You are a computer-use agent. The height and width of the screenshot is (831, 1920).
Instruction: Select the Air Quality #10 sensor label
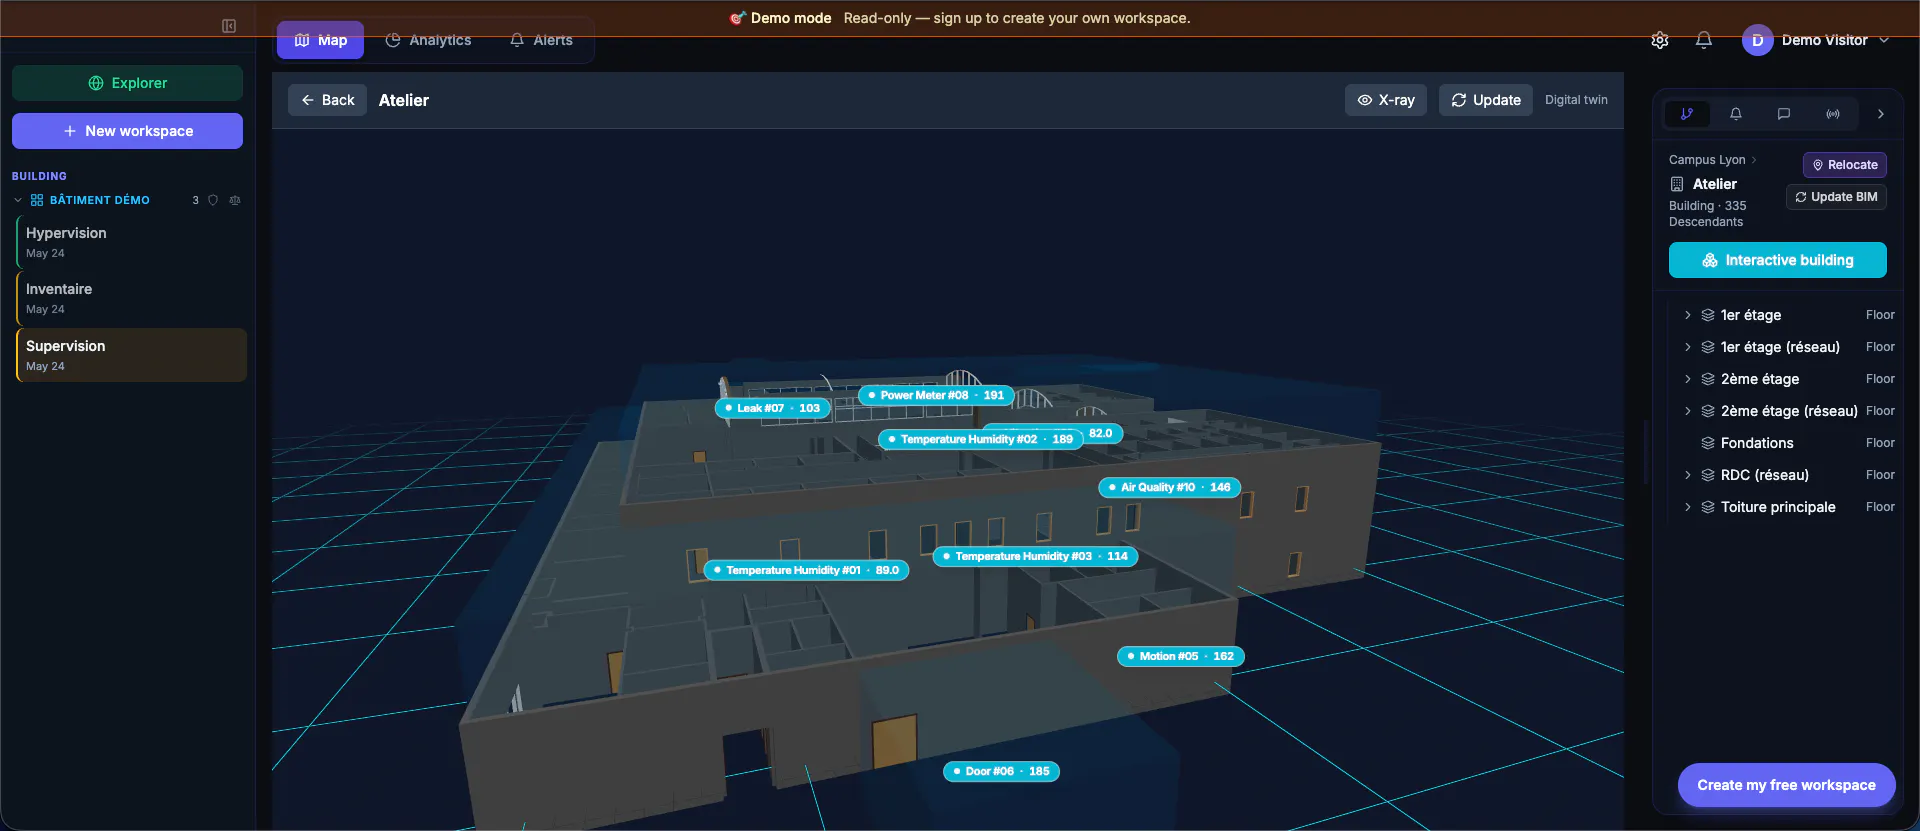[x=1169, y=487]
